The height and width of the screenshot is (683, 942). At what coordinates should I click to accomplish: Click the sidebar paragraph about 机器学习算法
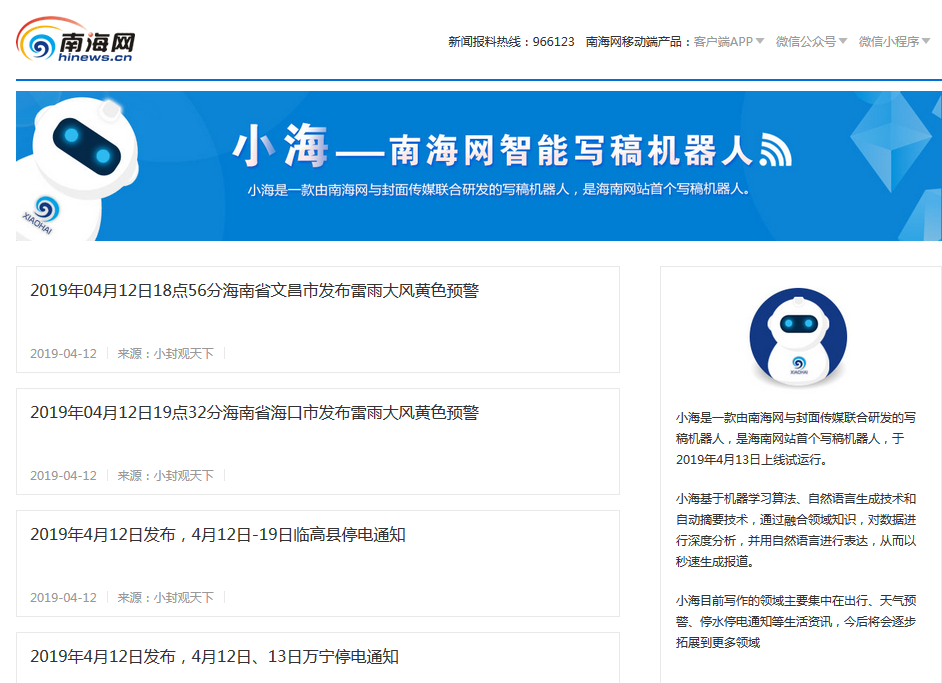(x=795, y=530)
